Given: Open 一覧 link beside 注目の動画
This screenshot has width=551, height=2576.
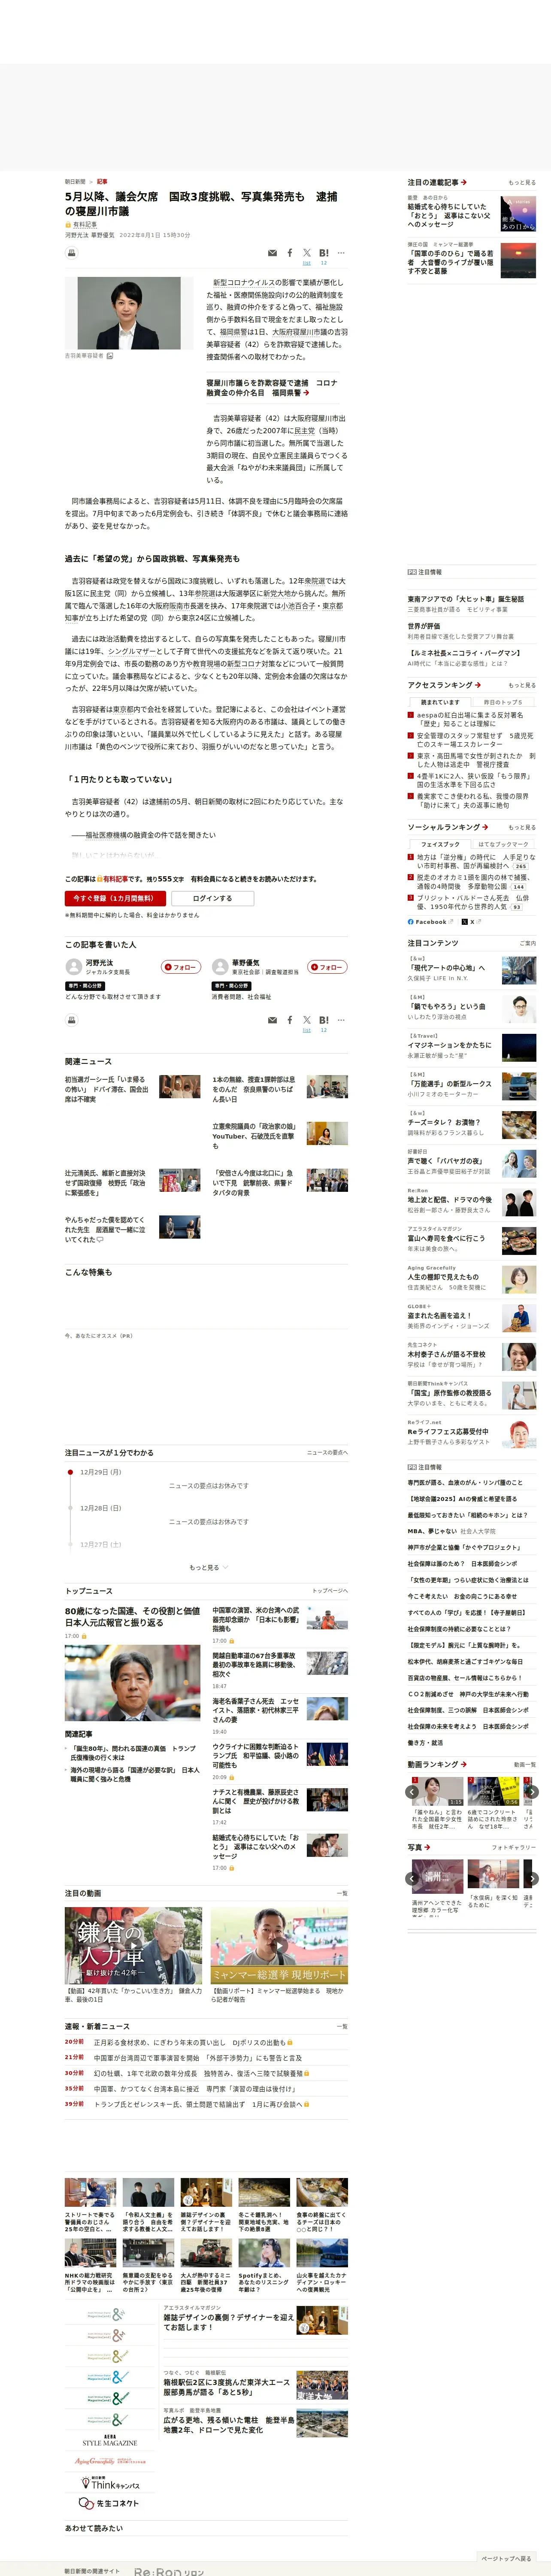Looking at the screenshot, I should click(342, 1893).
